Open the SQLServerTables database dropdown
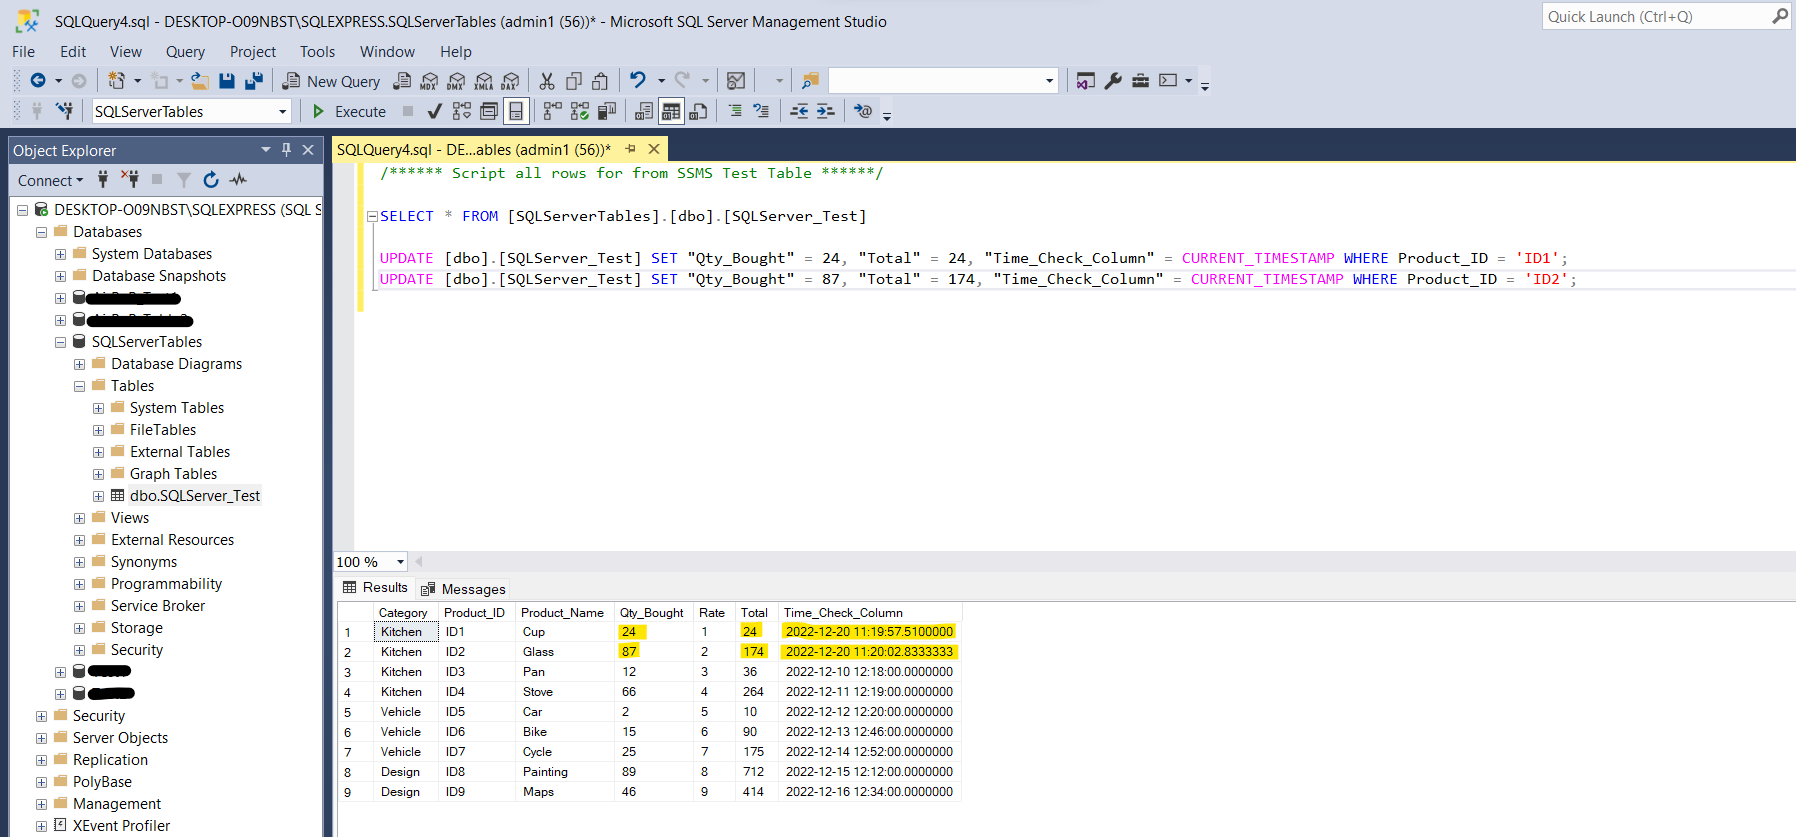This screenshot has width=1796, height=837. tap(282, 112)
